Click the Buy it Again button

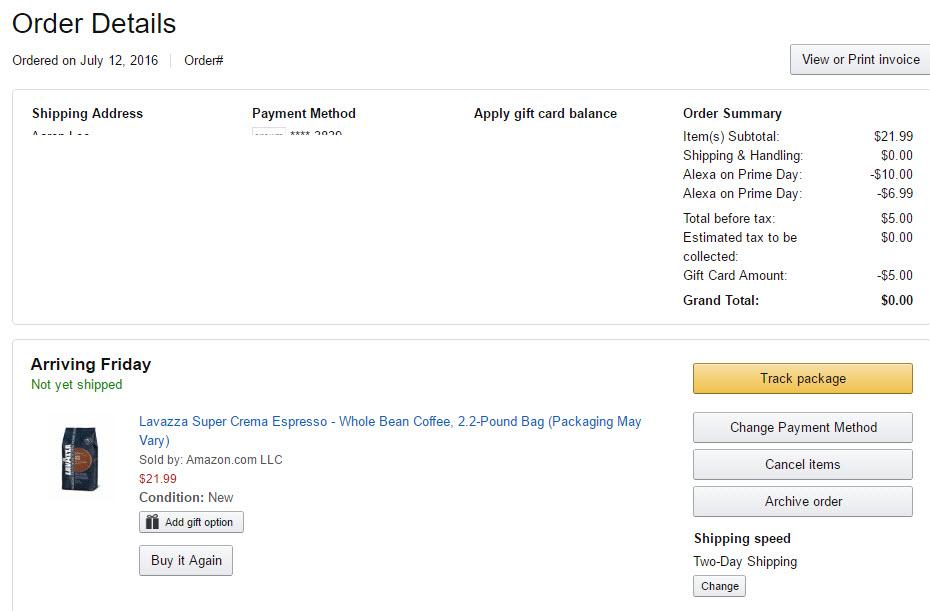click(x=186, y=560)
